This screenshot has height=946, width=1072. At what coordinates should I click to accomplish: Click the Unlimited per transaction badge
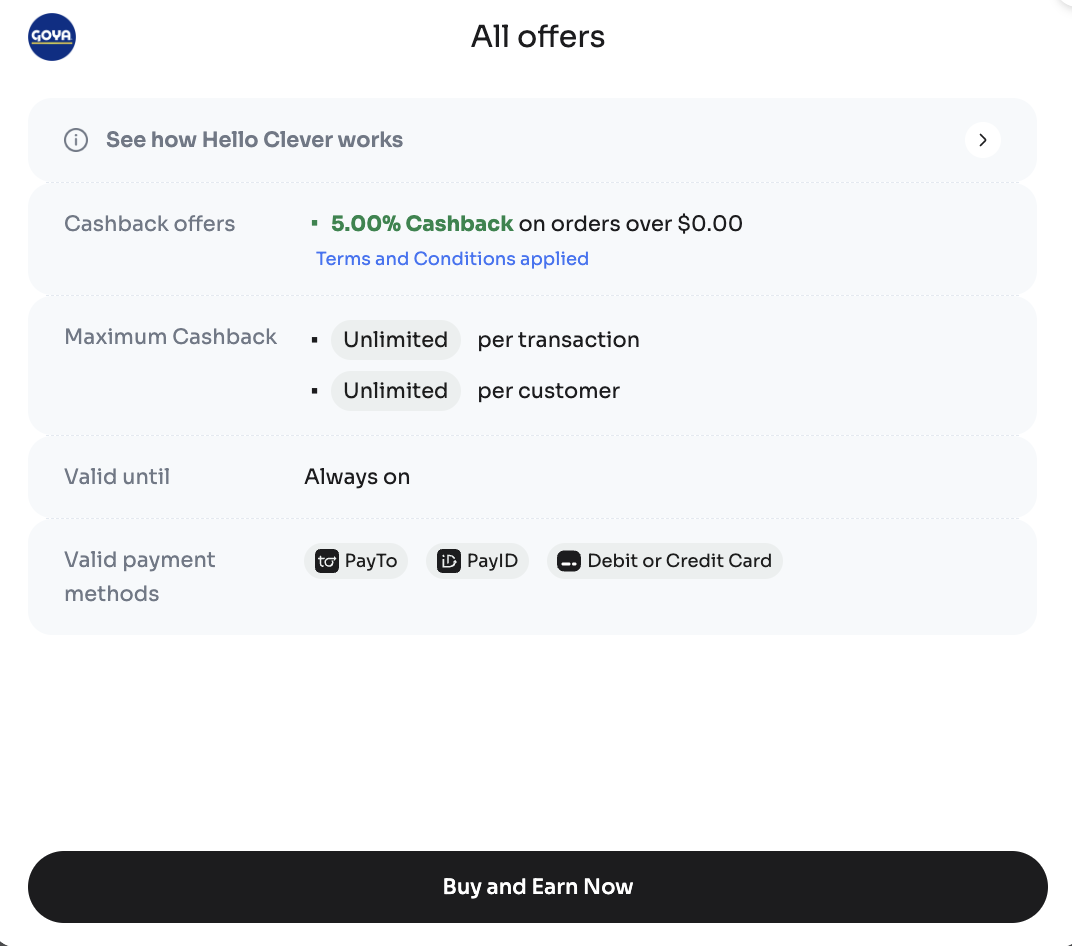(395, 340)
